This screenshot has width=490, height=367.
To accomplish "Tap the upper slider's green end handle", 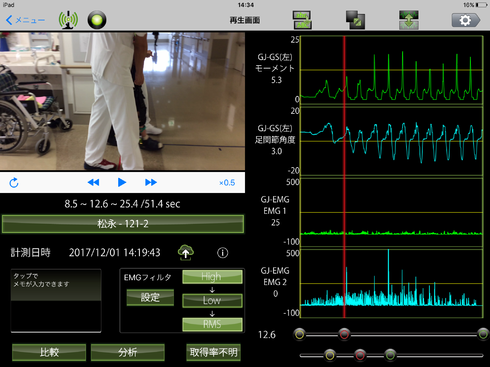I will (483, 334).
